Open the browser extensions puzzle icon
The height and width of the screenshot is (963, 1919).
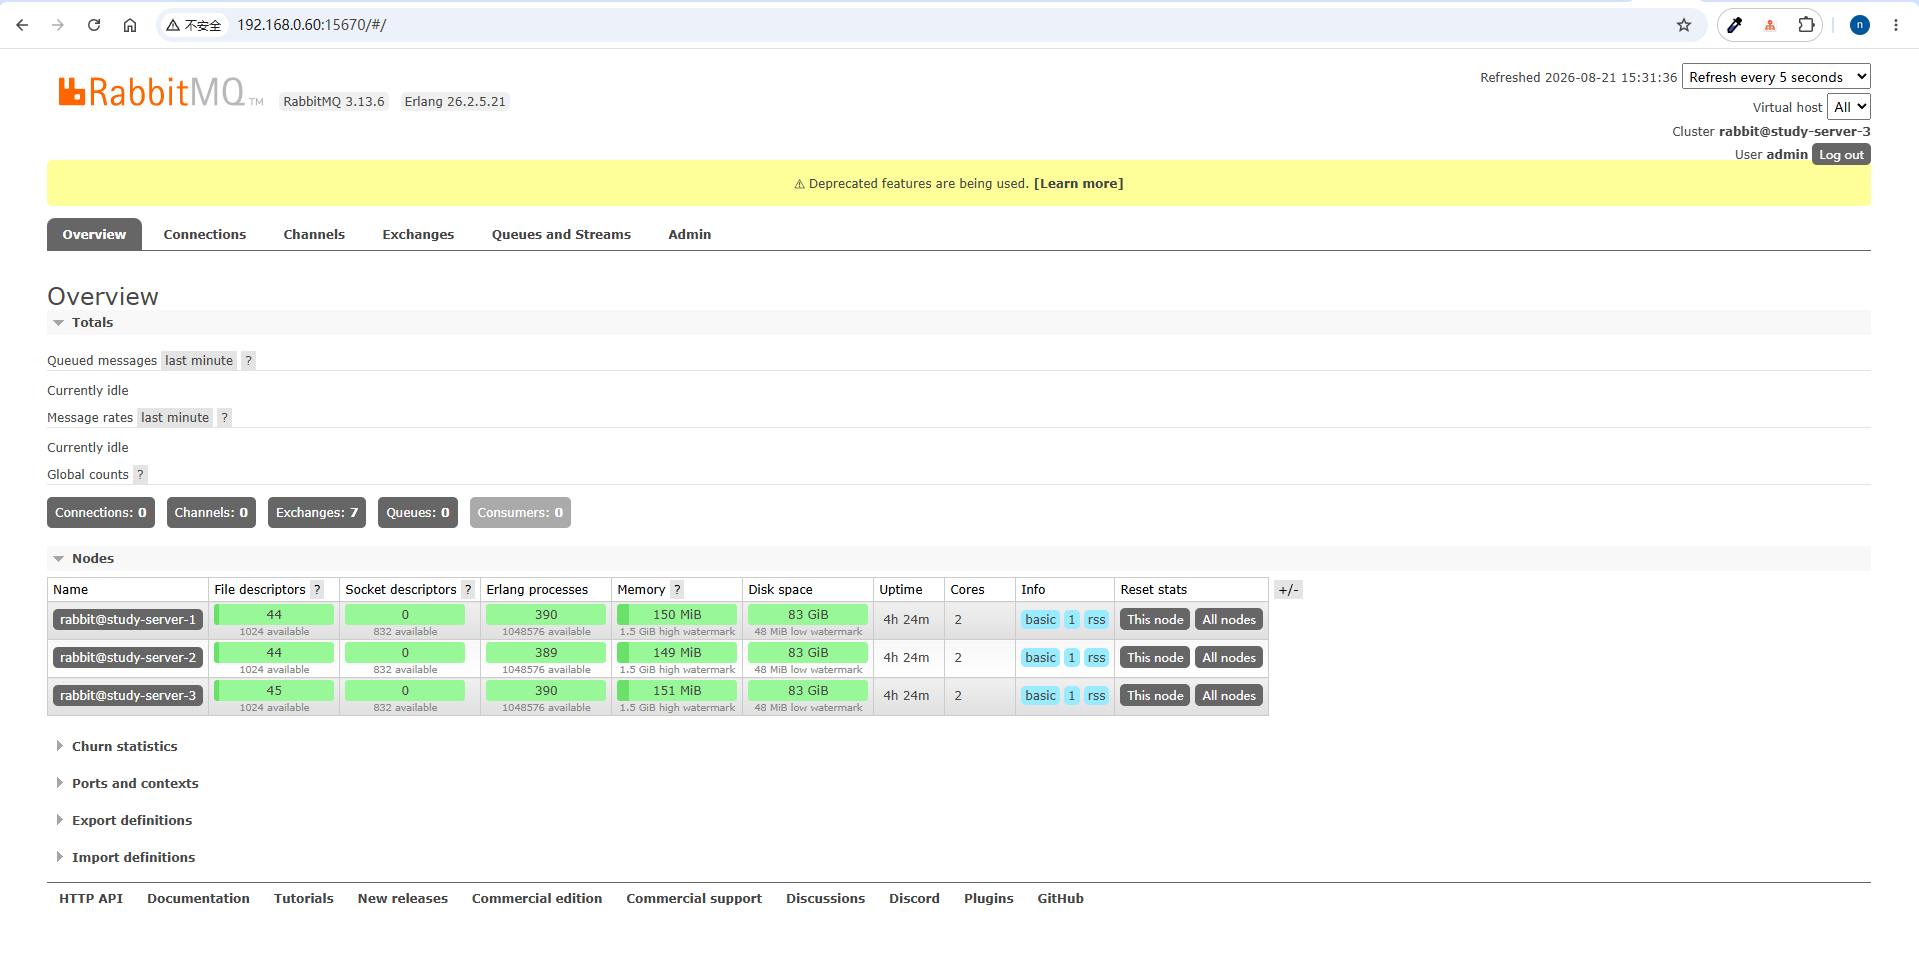pos(1806,25)
